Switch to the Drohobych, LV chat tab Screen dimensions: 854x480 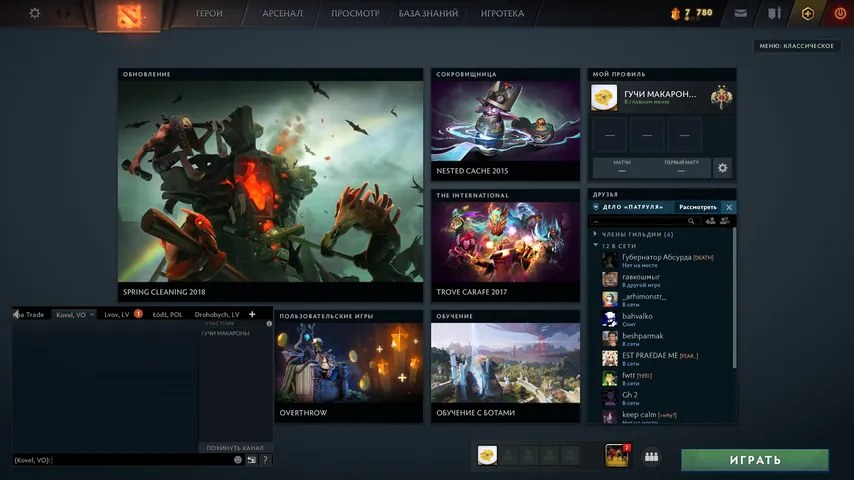pos(217,314)
